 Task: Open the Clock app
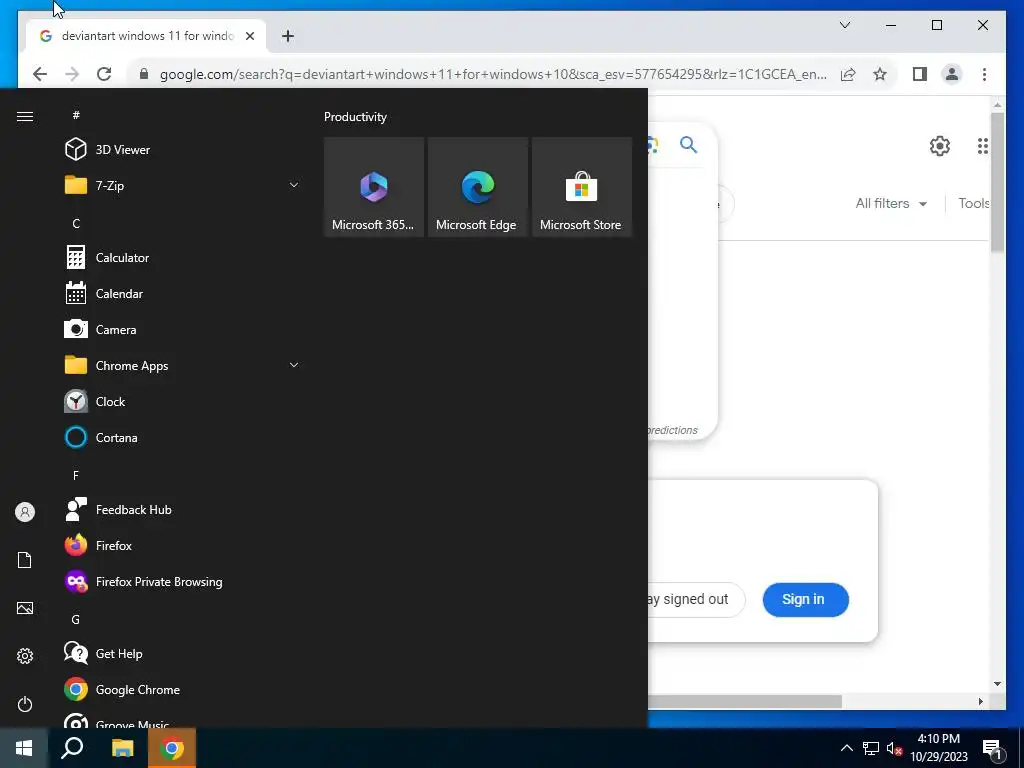pos(183,401)
